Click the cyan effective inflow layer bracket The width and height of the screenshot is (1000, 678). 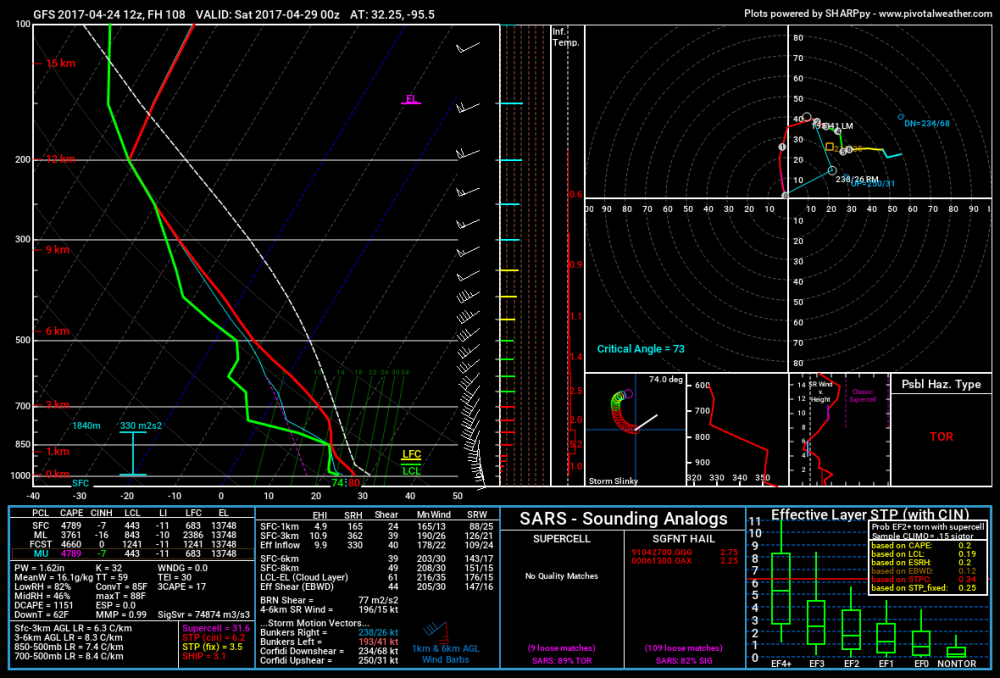pyautogui.click(x=133, y=453)
